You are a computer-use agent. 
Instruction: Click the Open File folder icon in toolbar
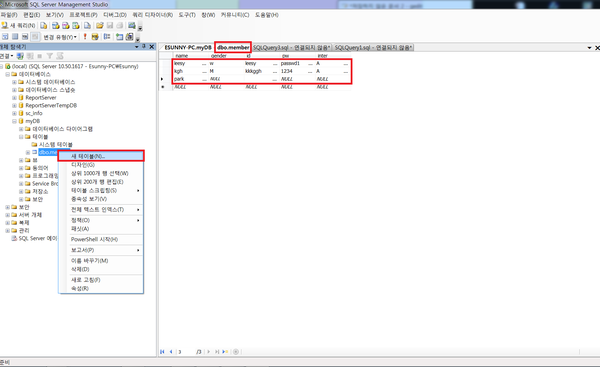(x=100, y=26)
